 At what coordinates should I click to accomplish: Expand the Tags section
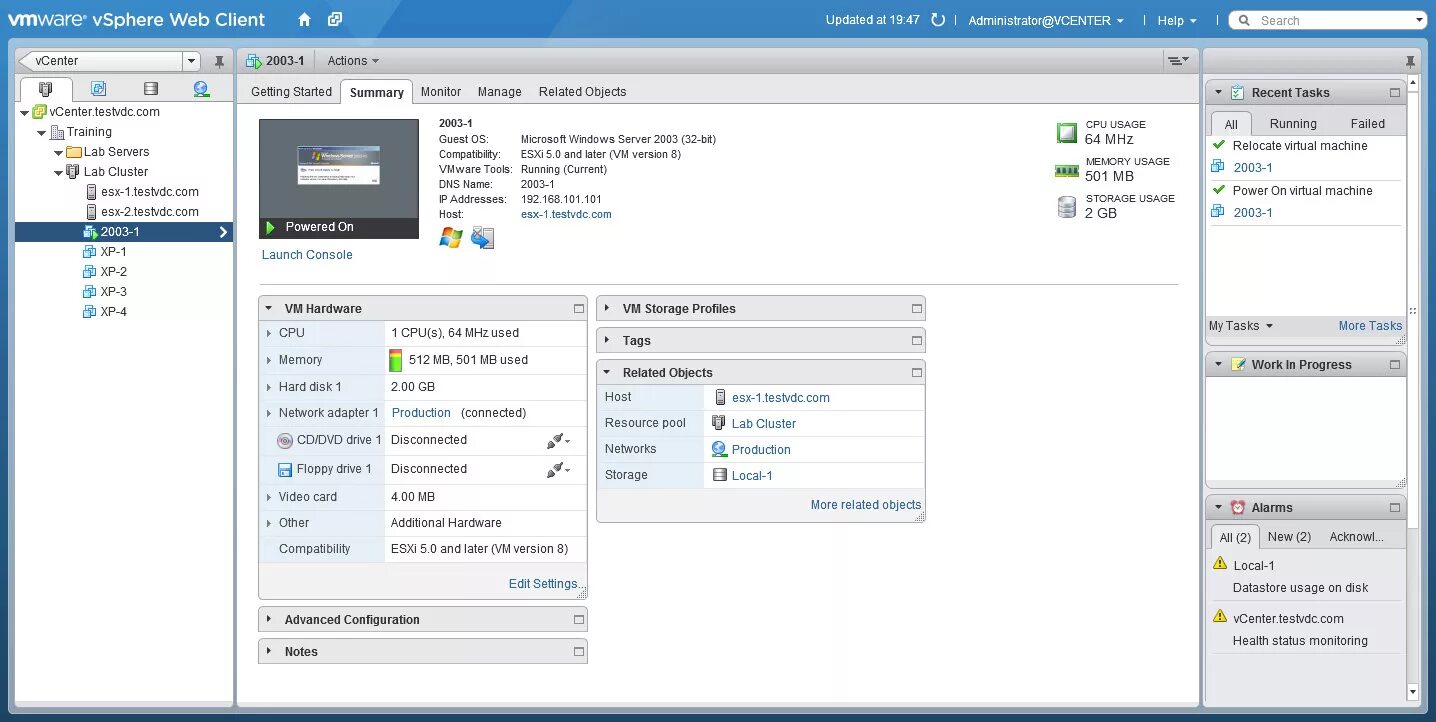point(607,341)
